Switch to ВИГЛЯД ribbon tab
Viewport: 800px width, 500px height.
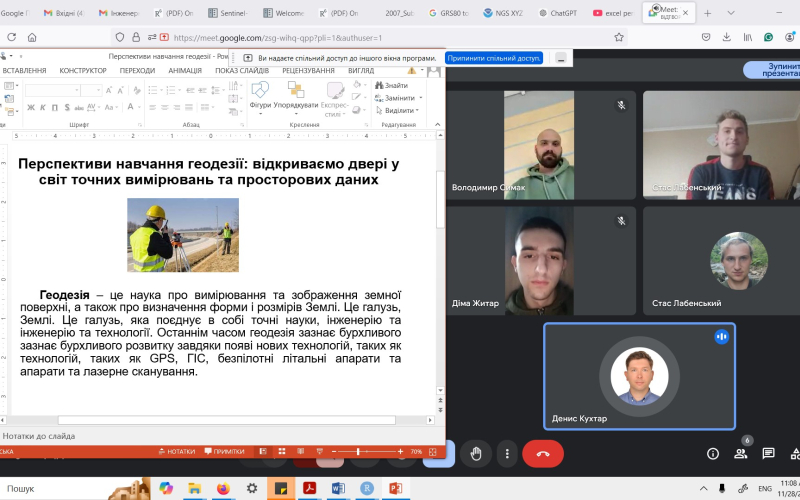pos(361,70)
